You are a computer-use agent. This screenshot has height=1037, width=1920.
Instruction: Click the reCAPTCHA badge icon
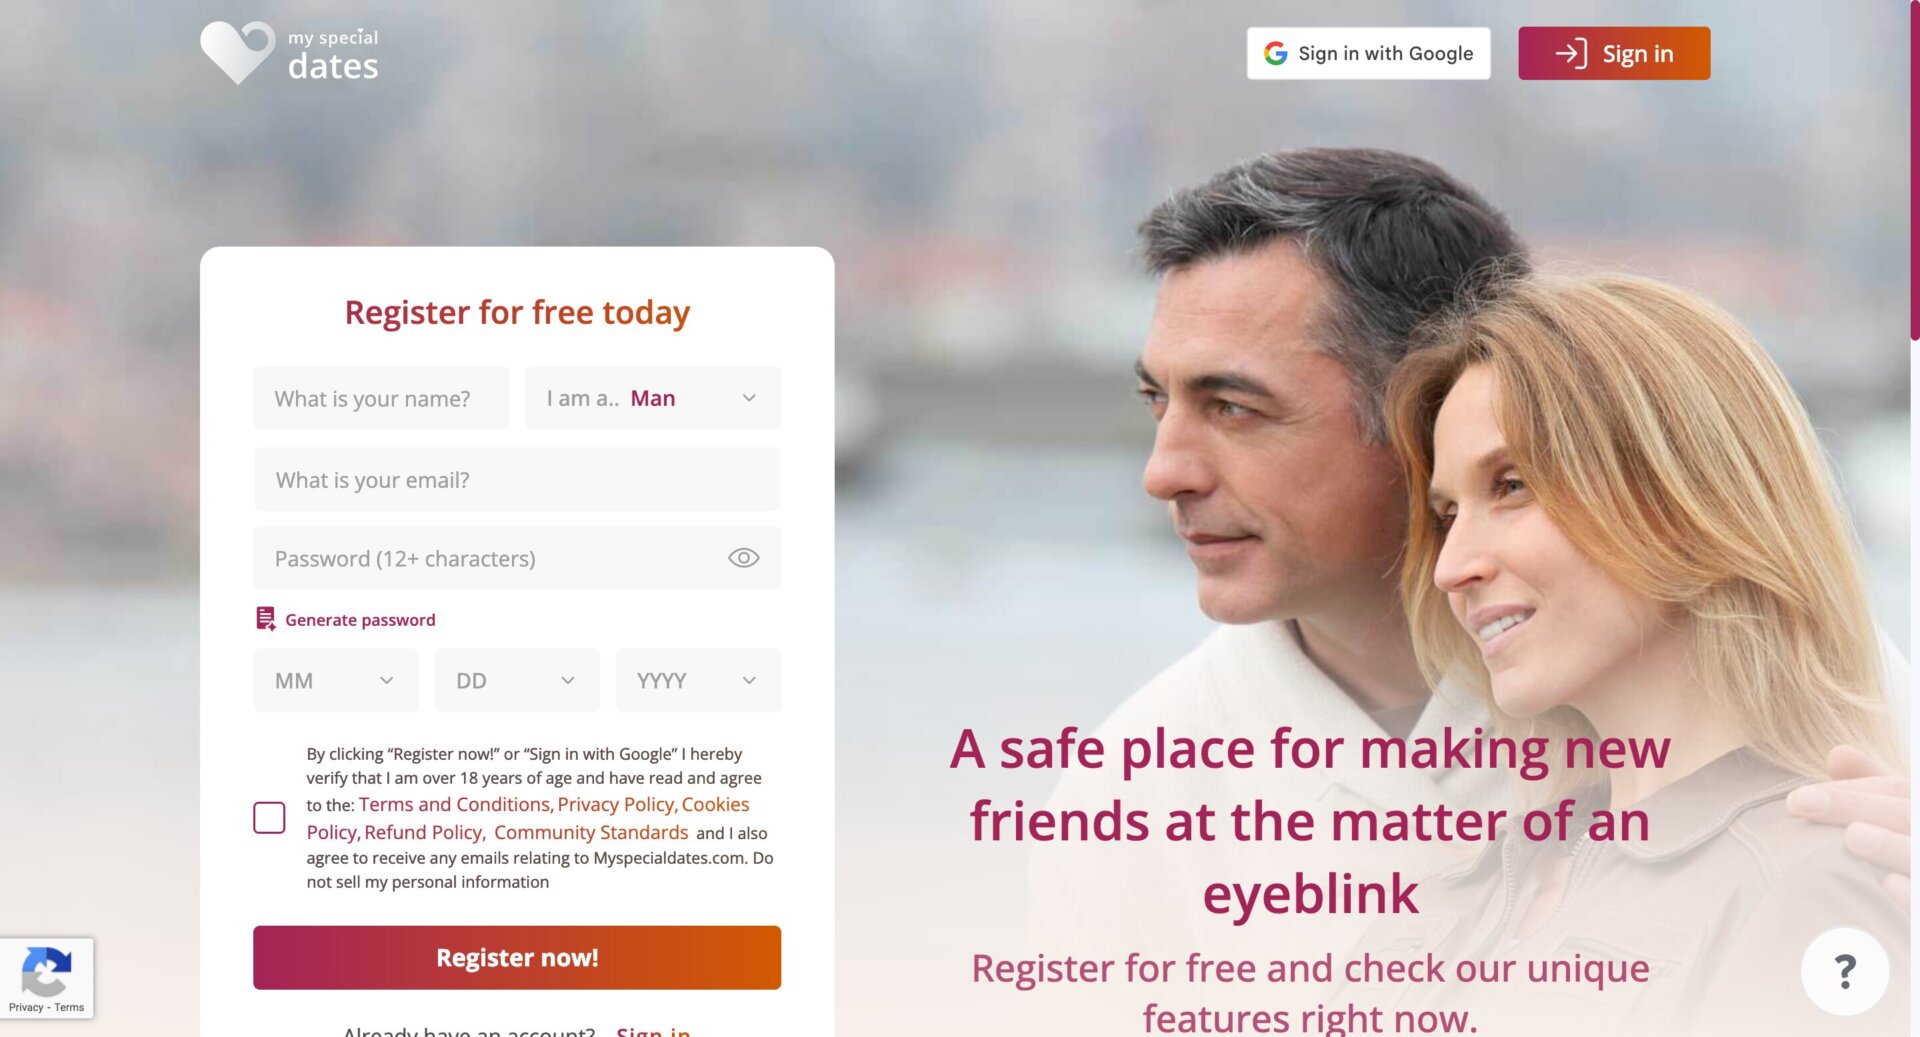pos(46,970)
